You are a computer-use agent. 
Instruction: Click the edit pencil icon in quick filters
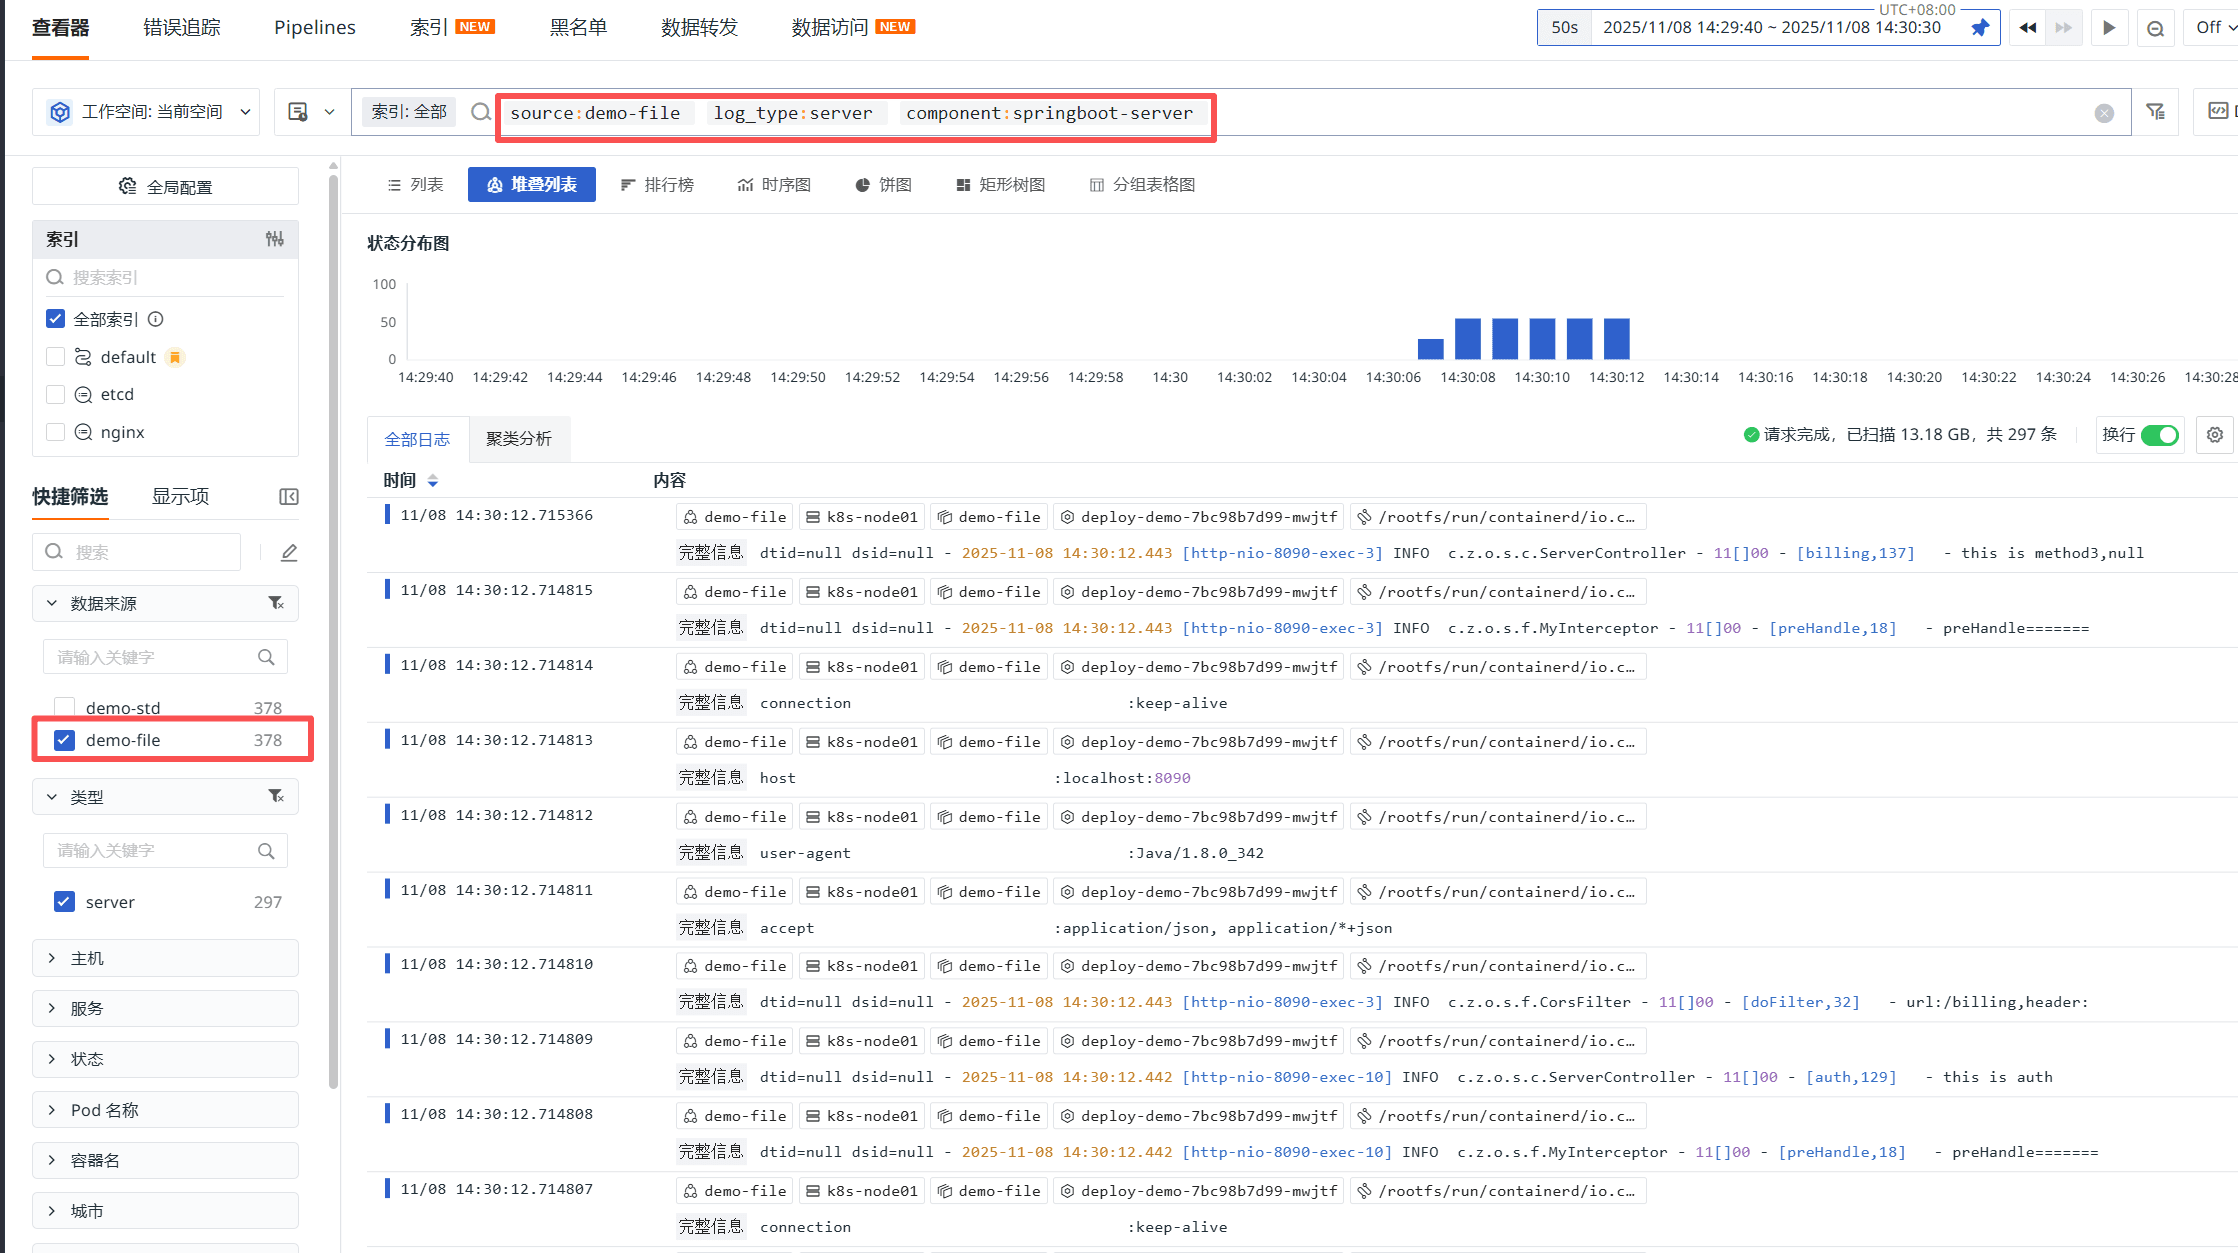[x=289, y=552]
